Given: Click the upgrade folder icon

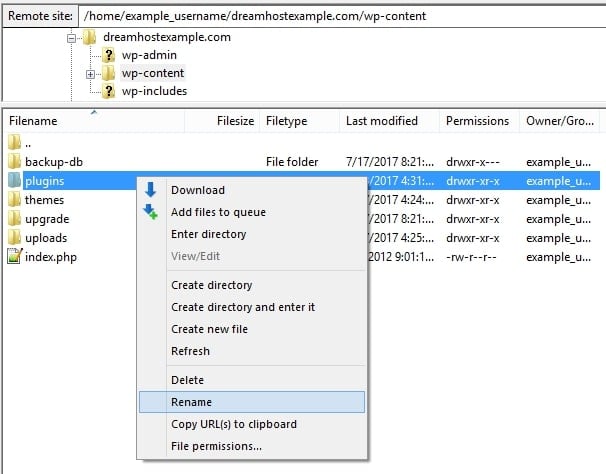Looking at the screenshot, I should 14,219.
